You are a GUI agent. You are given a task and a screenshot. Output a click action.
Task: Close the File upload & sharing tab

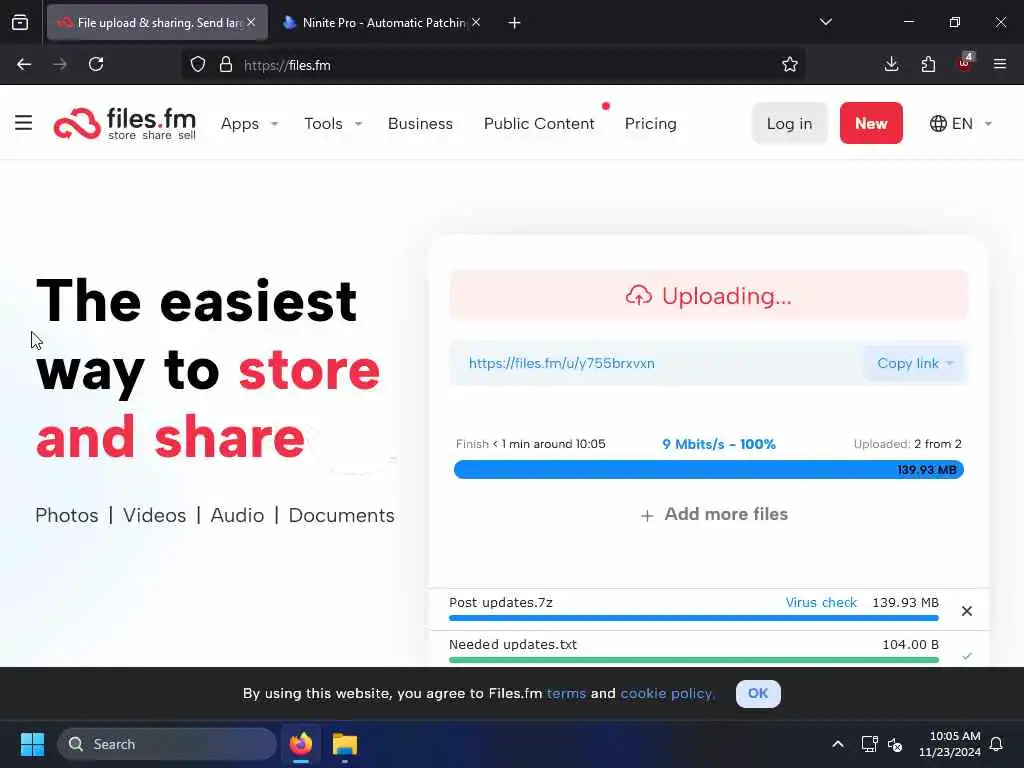pos(251,22)
